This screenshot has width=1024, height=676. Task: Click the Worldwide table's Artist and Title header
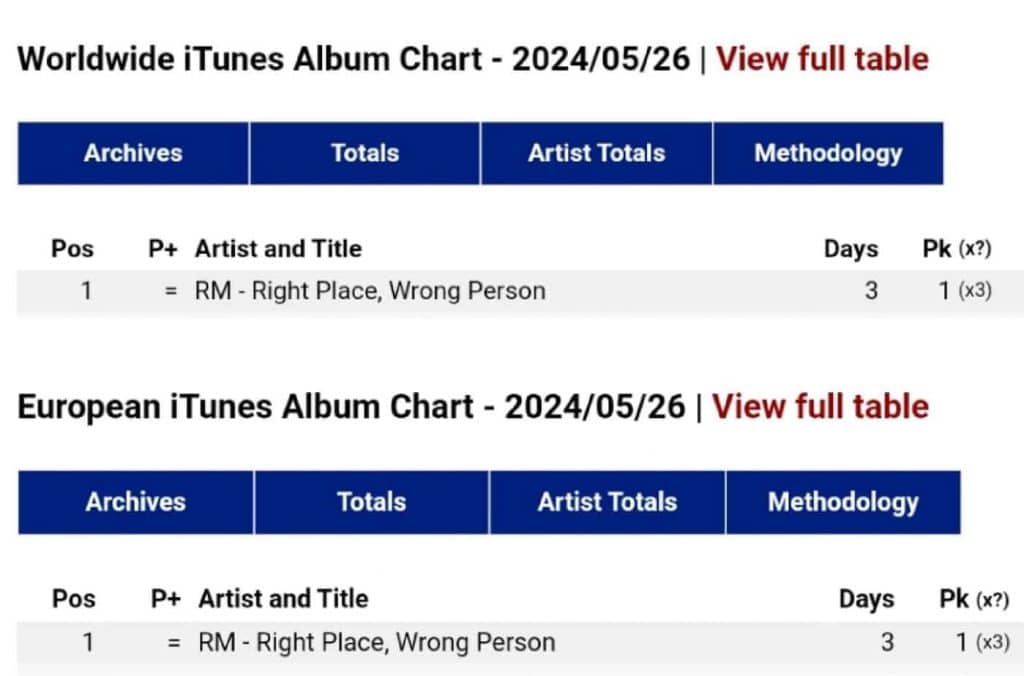click(278, 249)
